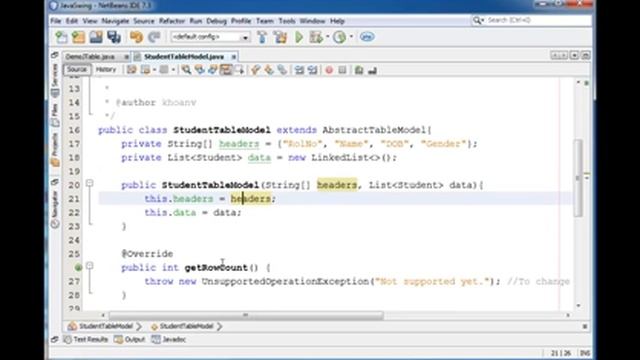
Task: Toggle Rectangular Selection mode icon
Action: (x=239, y=70)
